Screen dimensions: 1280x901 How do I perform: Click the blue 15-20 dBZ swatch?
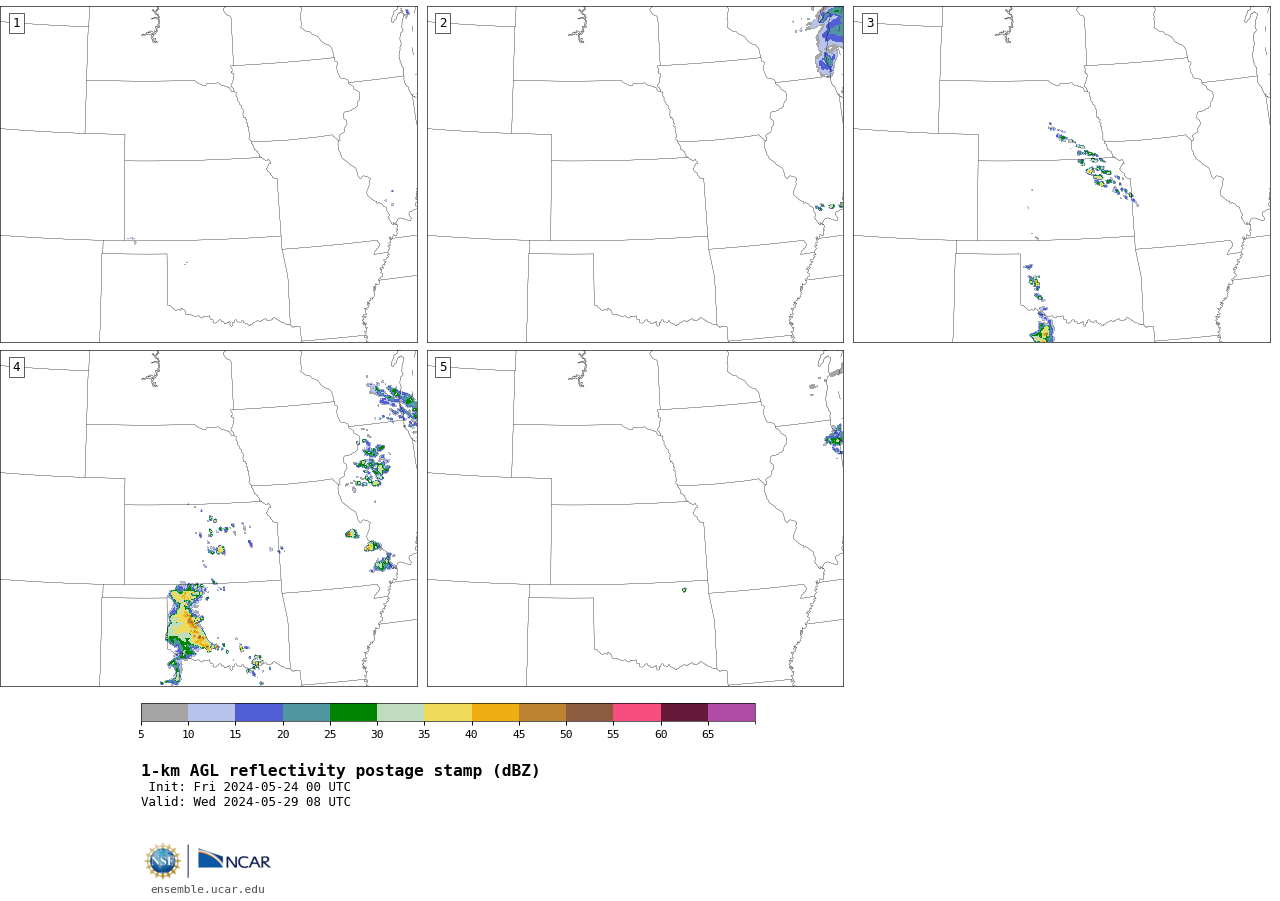click(259, 712)
